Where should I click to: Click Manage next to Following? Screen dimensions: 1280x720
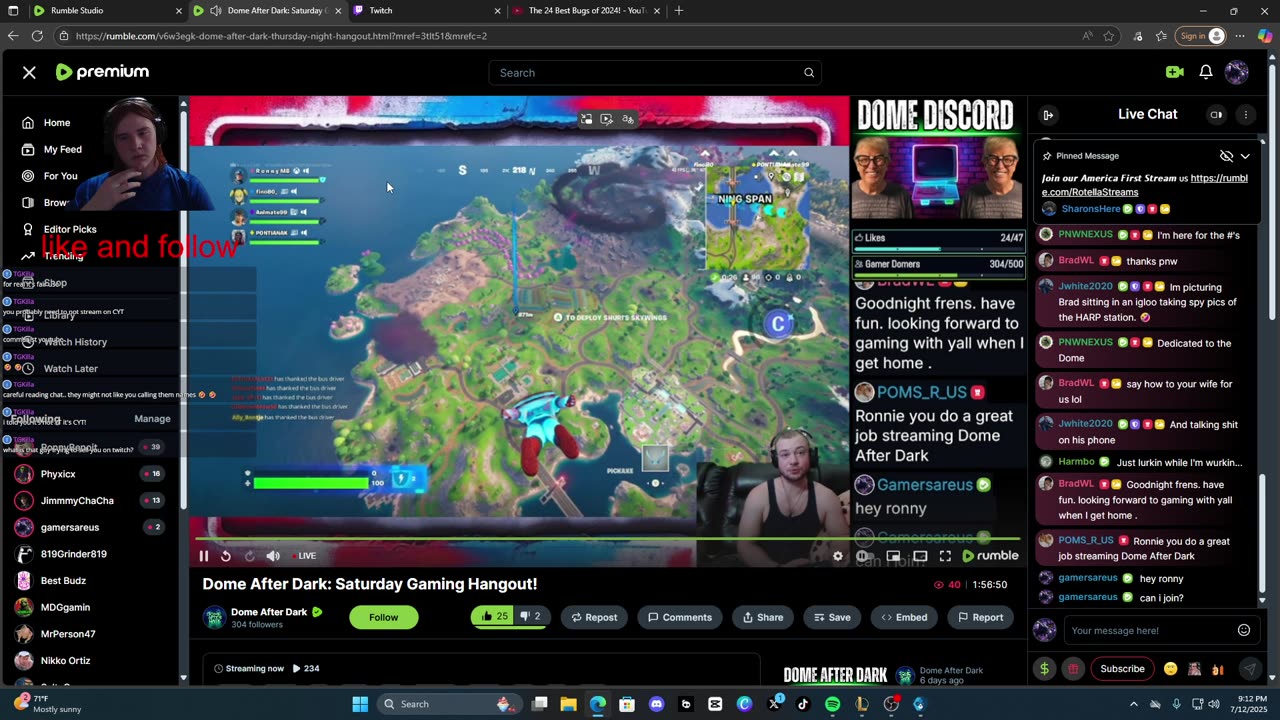pyautogui.click(x=152, y=419)
